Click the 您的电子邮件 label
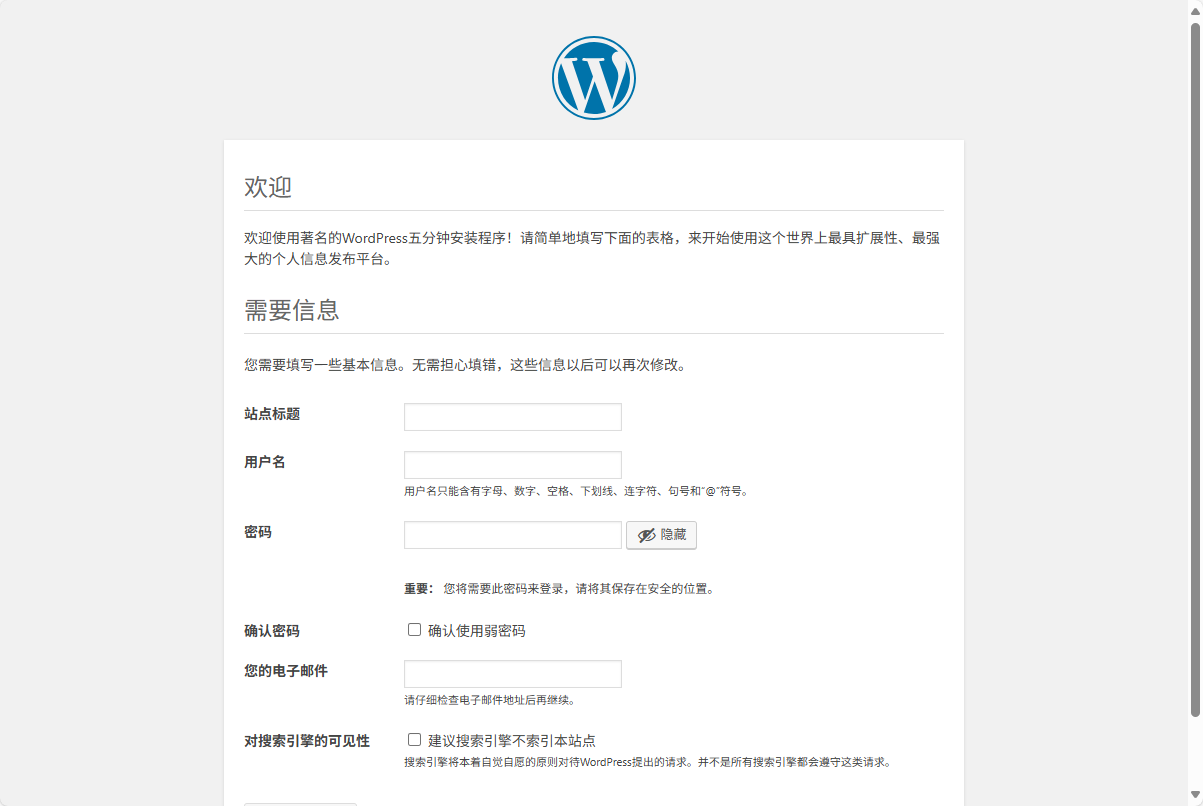The height and width of the screenshot is (806, 1203). 286,671
